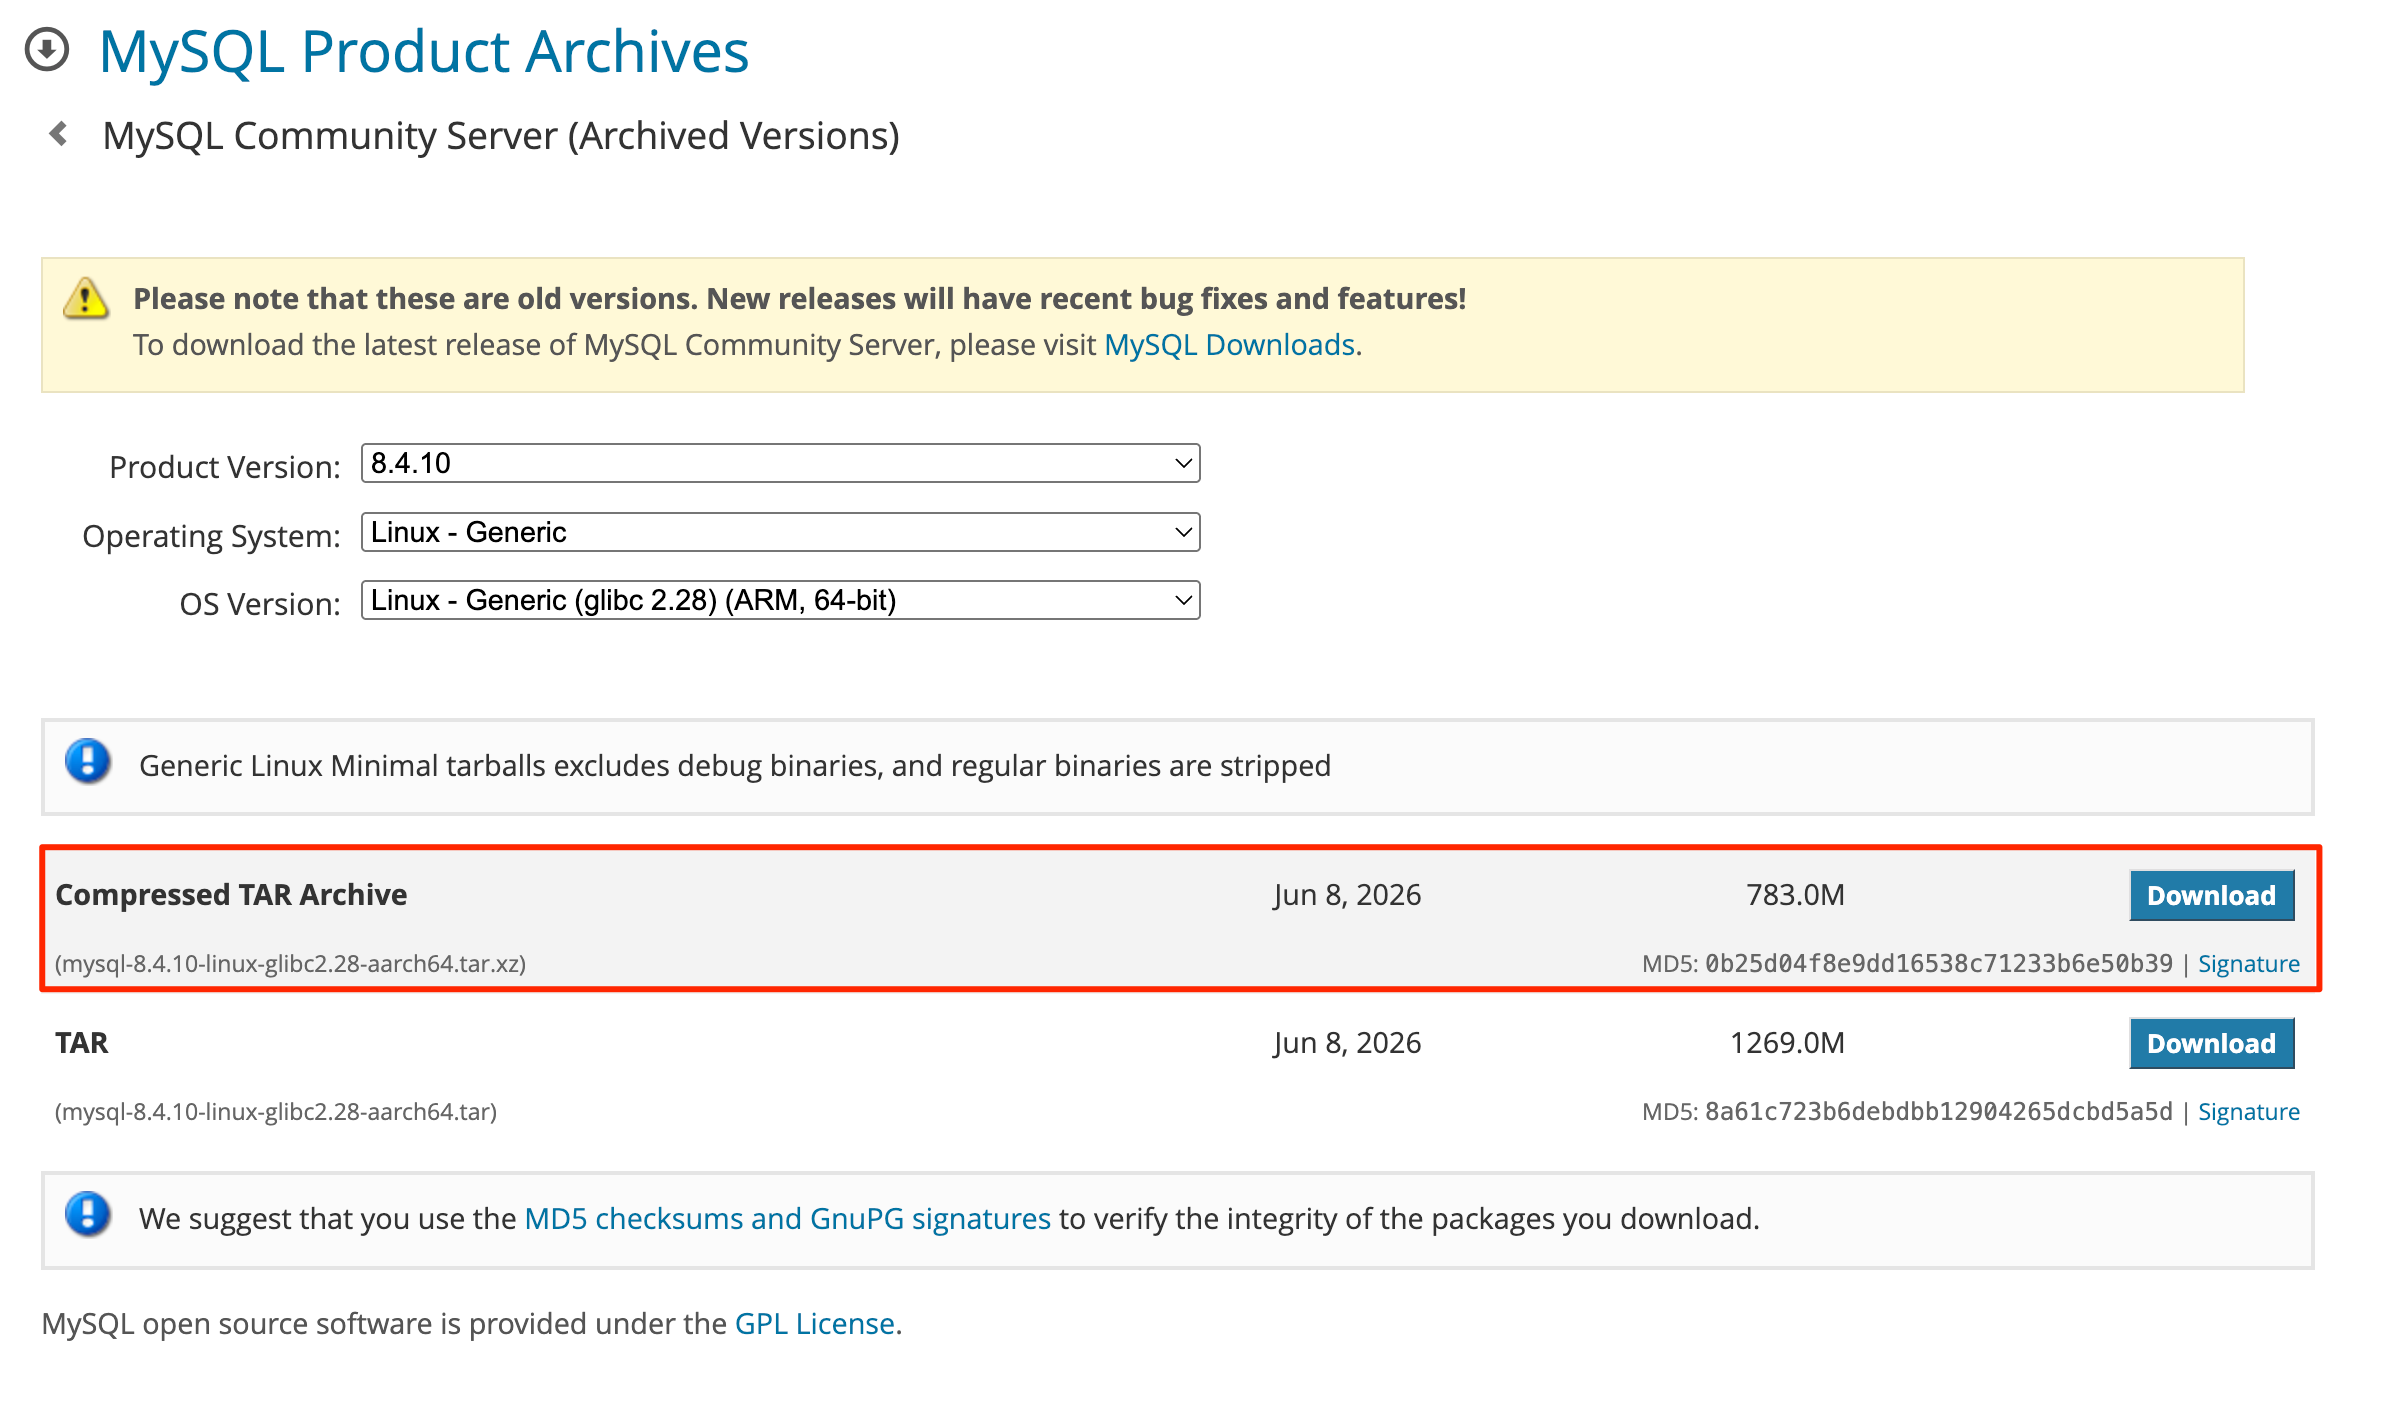Viewport: 2386px width, 1416px height.
Task: Select the MD5 hash 0b25d04f8e9dd16538c71233b6e50b39
Action: 1938,964
